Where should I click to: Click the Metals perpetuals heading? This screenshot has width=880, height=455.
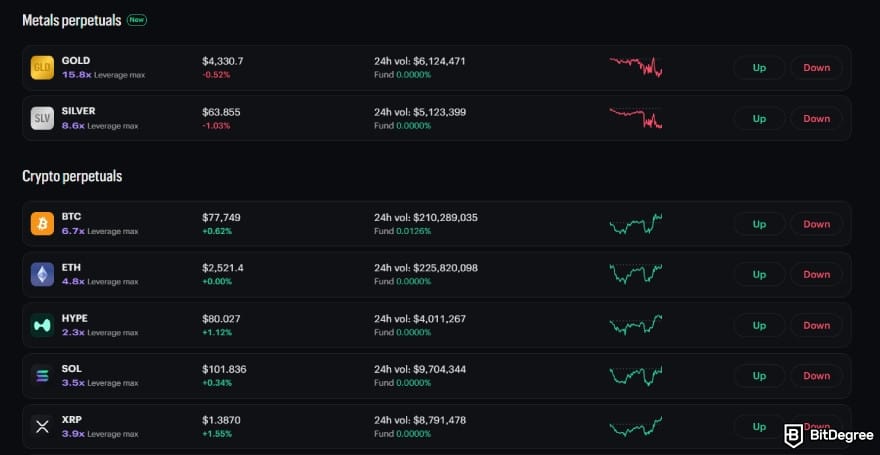click(72, 20)
